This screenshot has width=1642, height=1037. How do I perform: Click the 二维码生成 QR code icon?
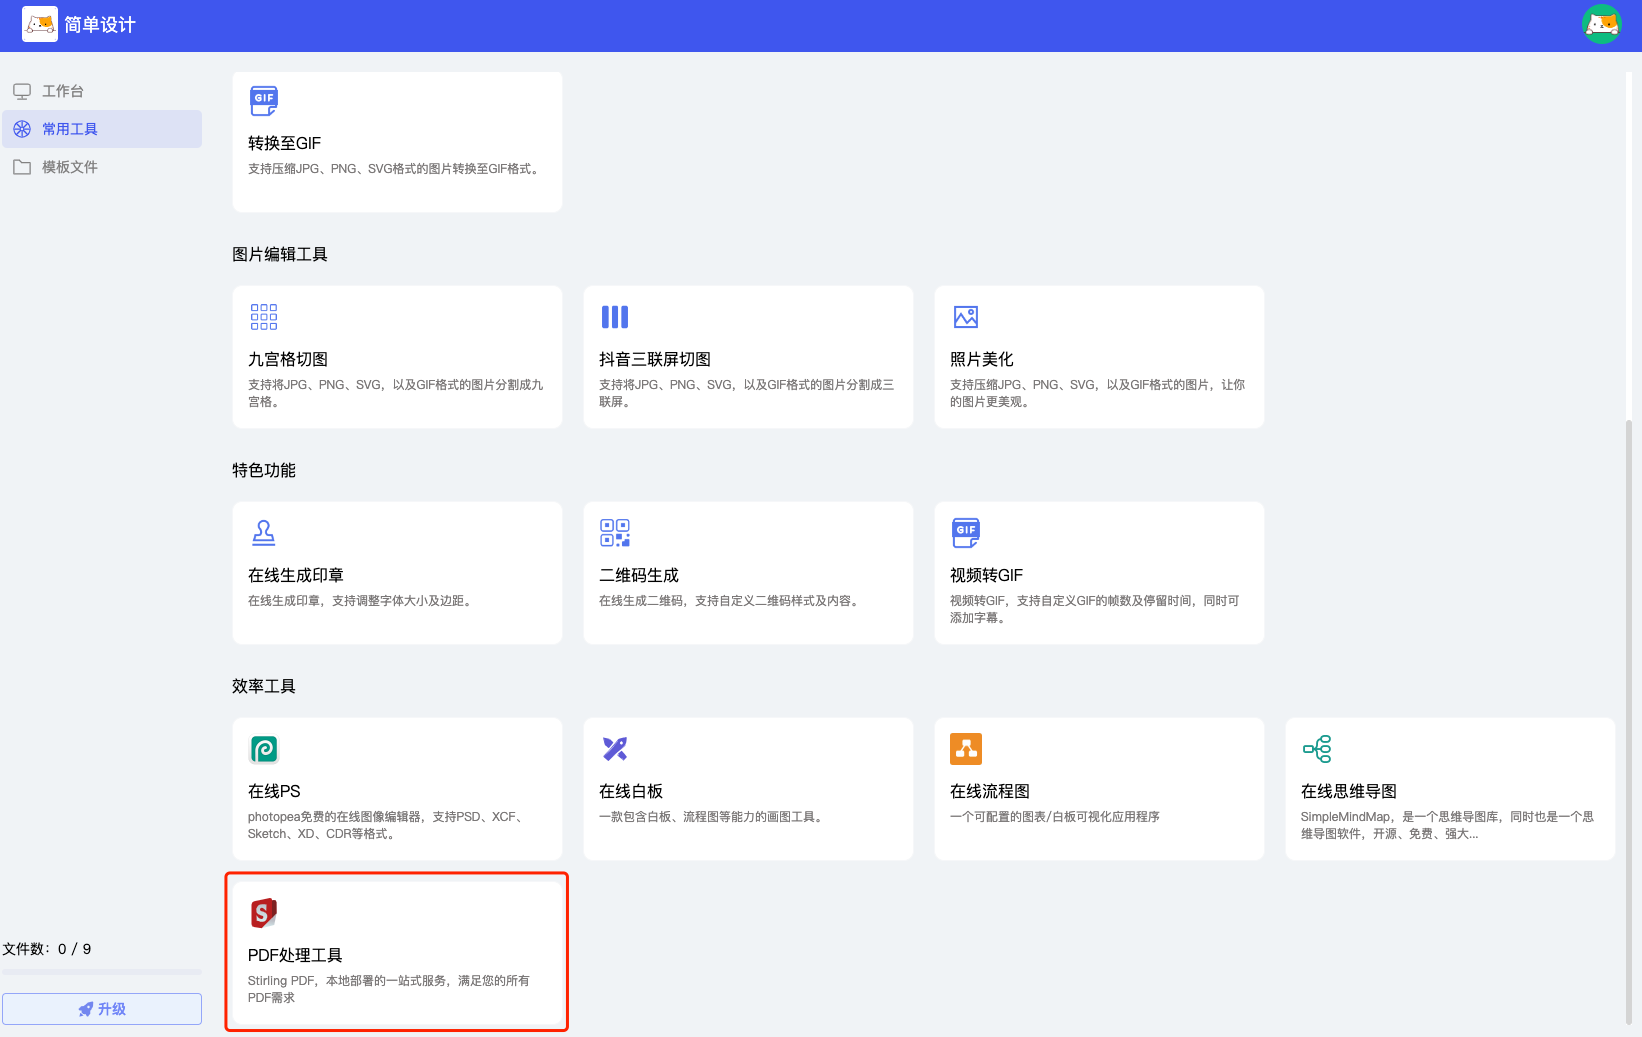point(615,533)
